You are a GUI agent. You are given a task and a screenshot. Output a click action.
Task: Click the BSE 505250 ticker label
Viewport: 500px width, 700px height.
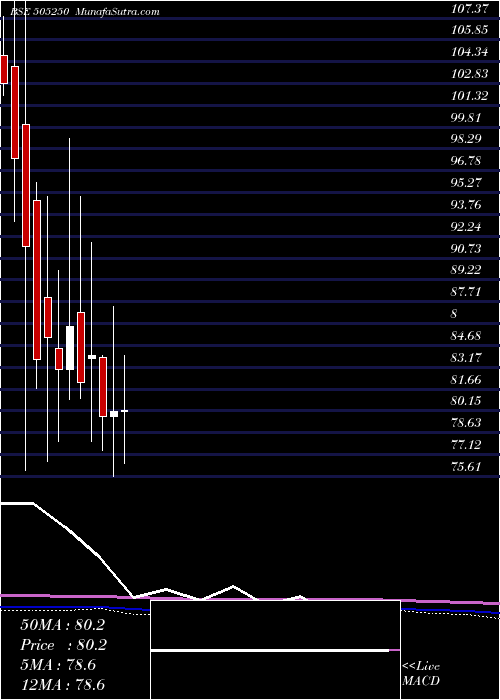[x=39, y=12]
